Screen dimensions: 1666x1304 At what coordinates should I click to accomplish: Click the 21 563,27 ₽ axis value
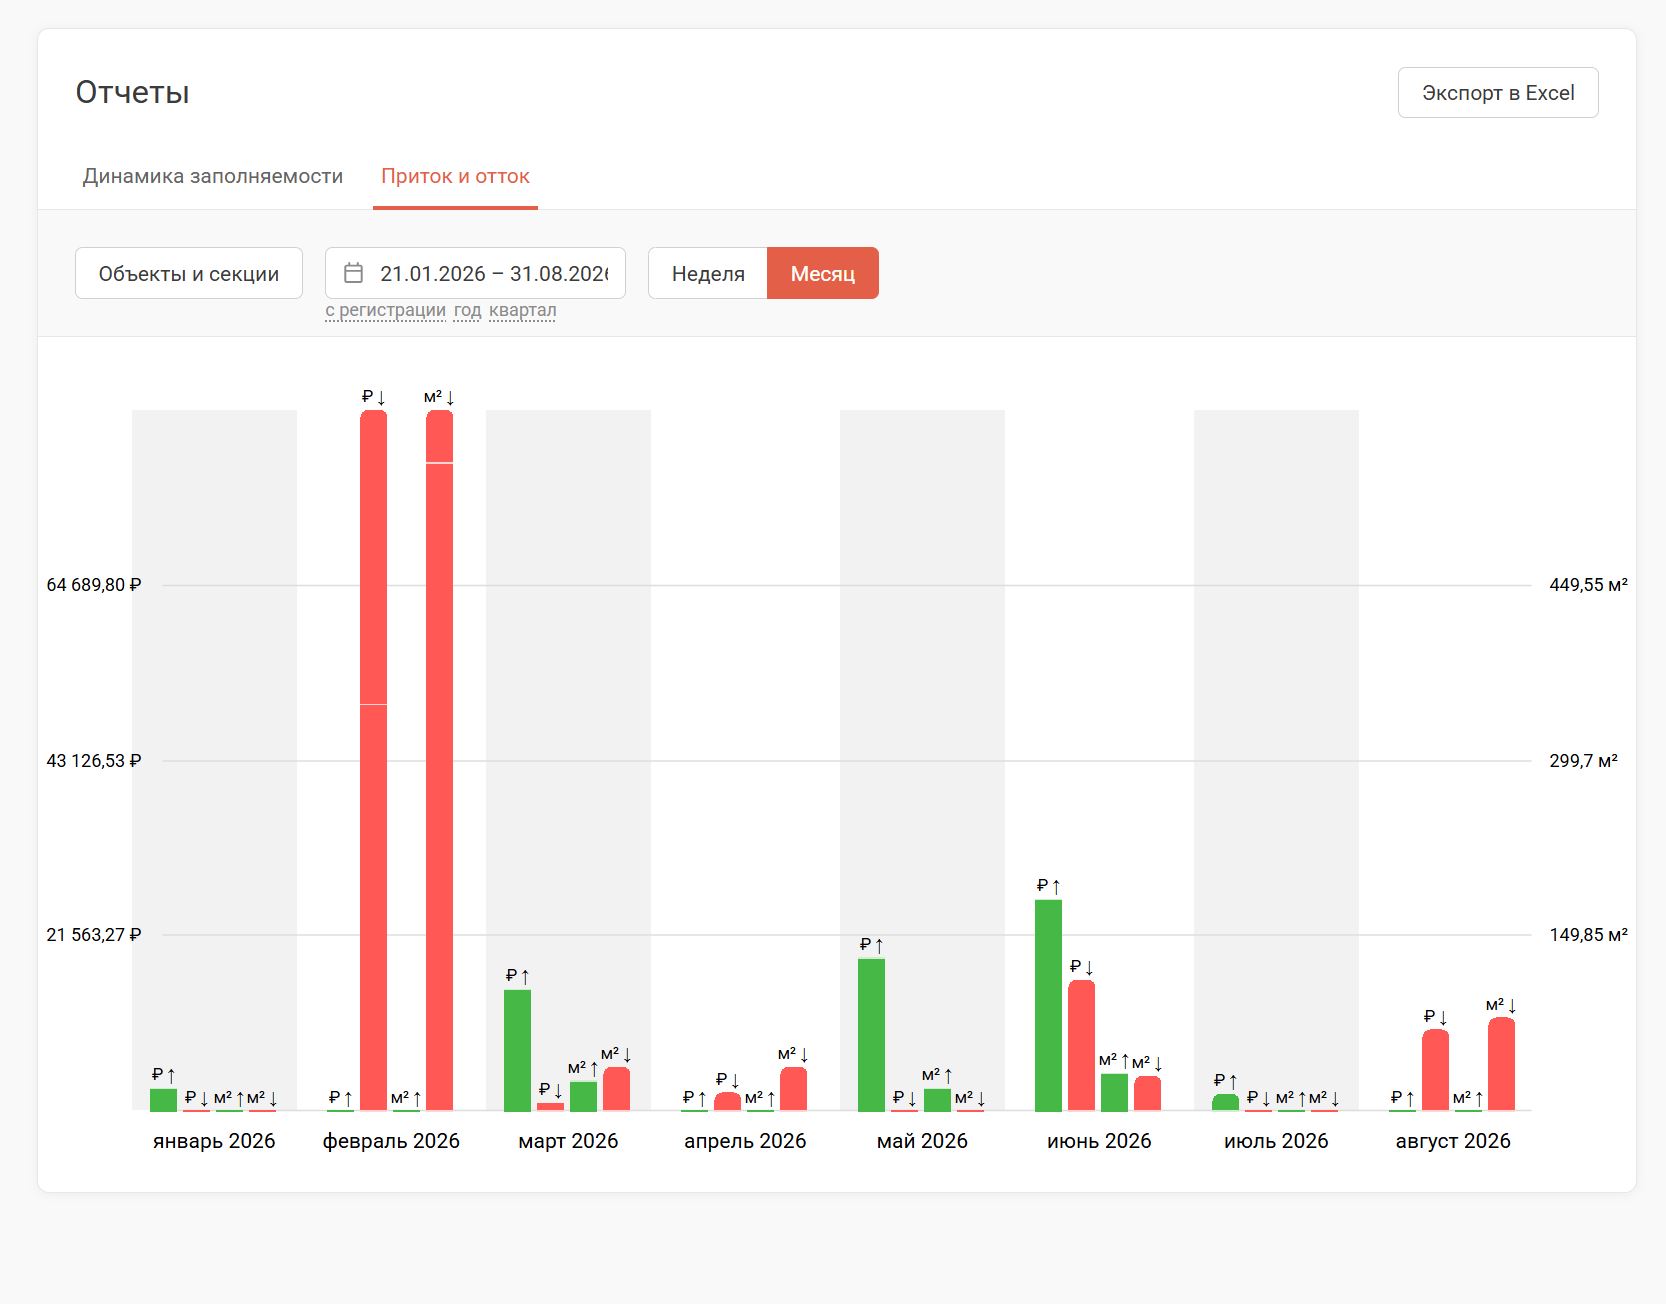pos(94,935)
